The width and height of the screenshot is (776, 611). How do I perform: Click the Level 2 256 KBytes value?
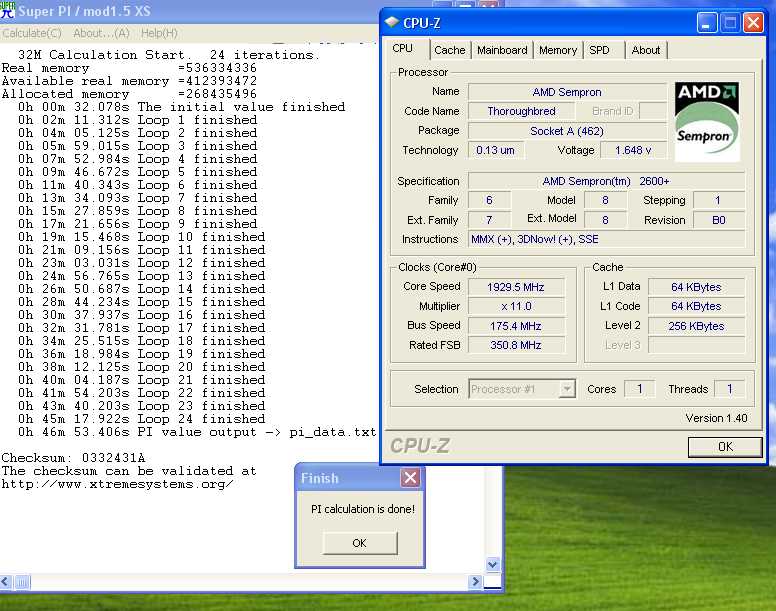click(696, 326)
